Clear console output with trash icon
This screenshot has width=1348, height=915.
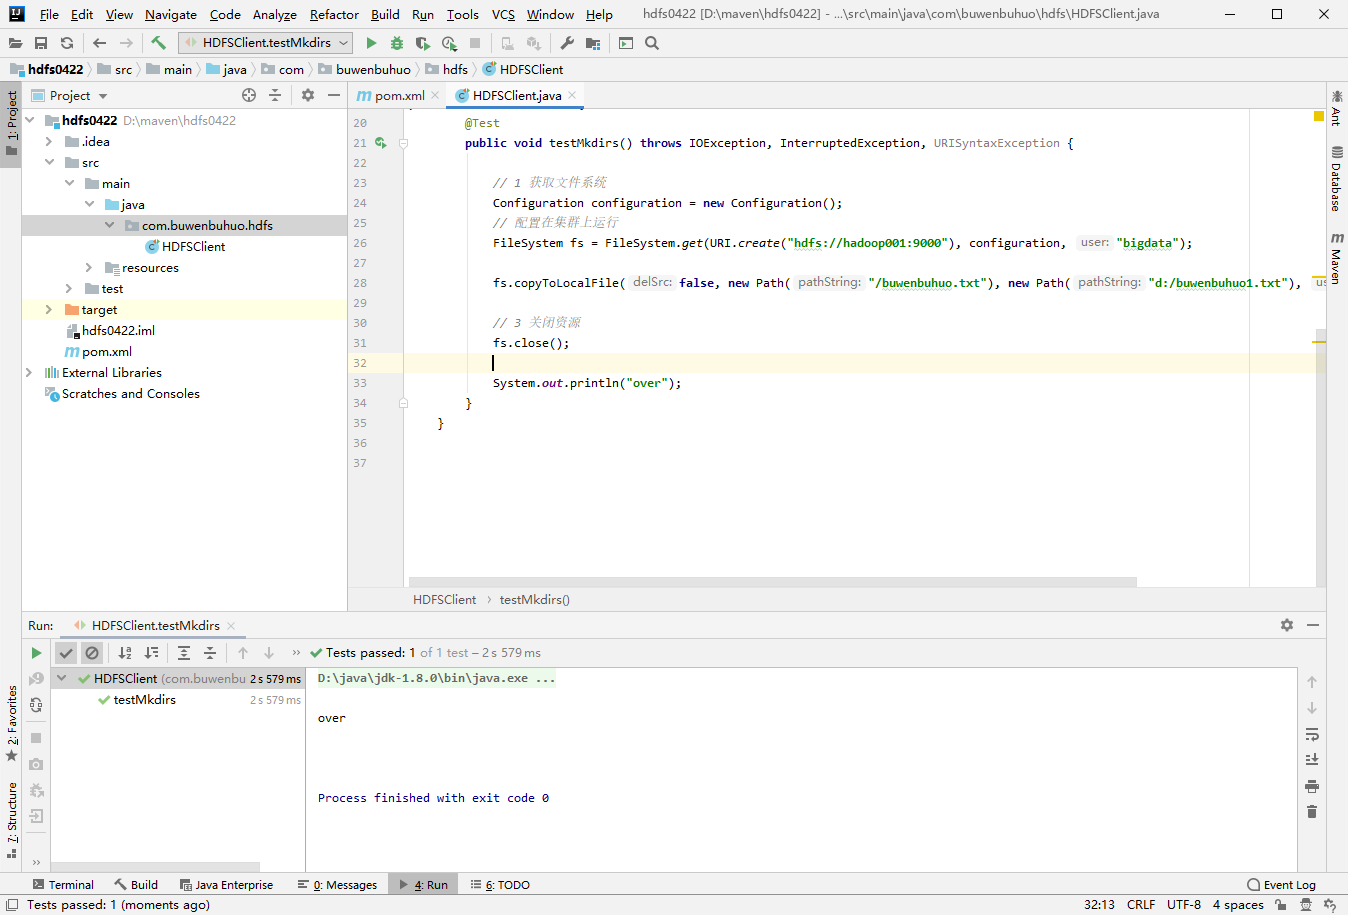pyautogui.click(x=1312, y=811)
